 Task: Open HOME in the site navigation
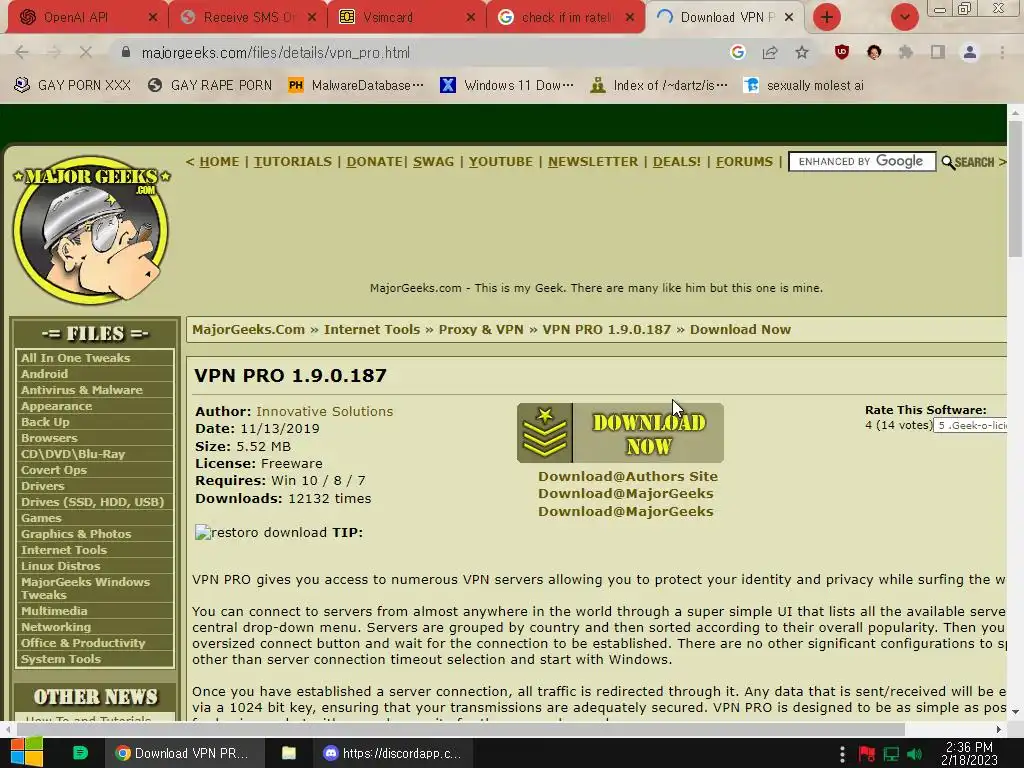point(219,161)
